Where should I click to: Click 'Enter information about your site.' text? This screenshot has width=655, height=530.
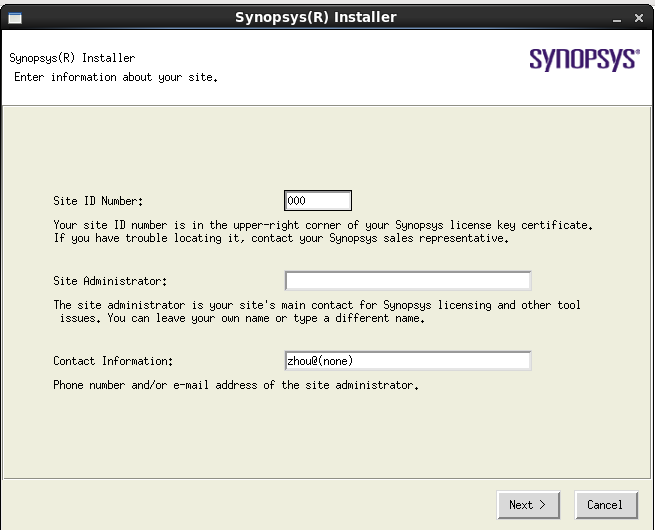coord(116,77)
